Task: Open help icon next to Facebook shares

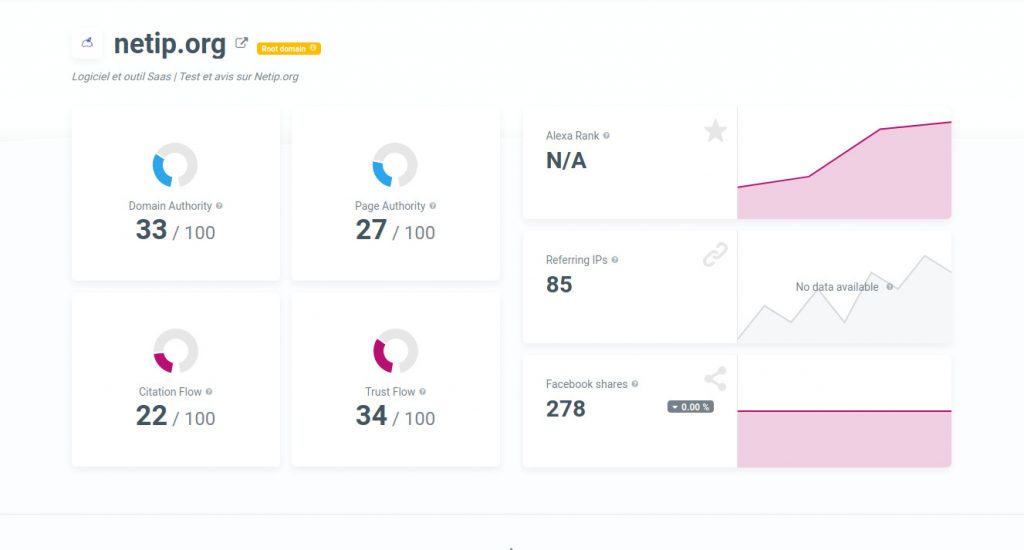Action: (x=635, y=384)
